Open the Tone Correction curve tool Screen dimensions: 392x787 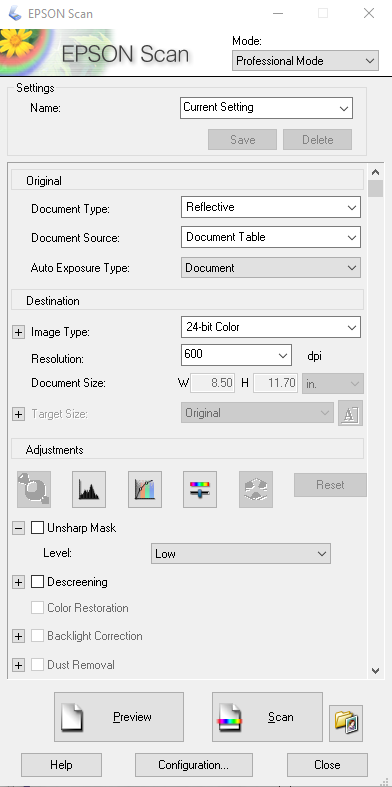(145, 489)
